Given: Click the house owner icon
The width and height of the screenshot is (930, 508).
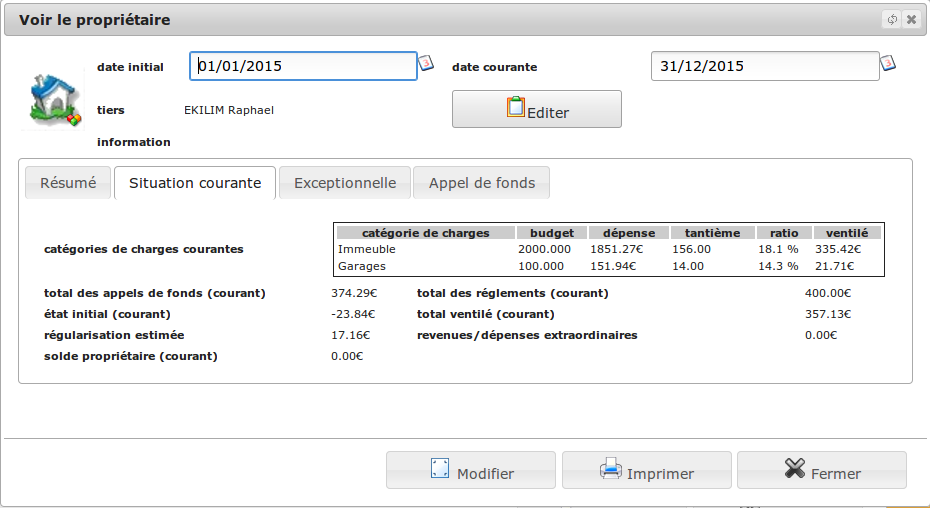Looking at the screenshot, I should pos(54,101).
